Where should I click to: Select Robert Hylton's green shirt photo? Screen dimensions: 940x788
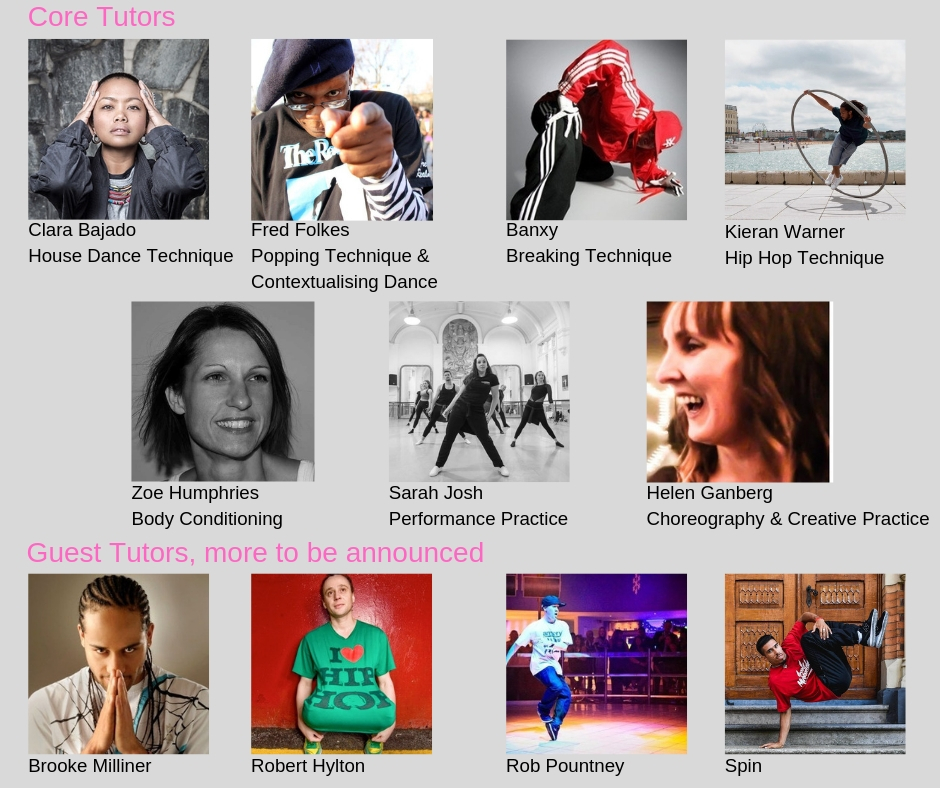pos(342,664)
